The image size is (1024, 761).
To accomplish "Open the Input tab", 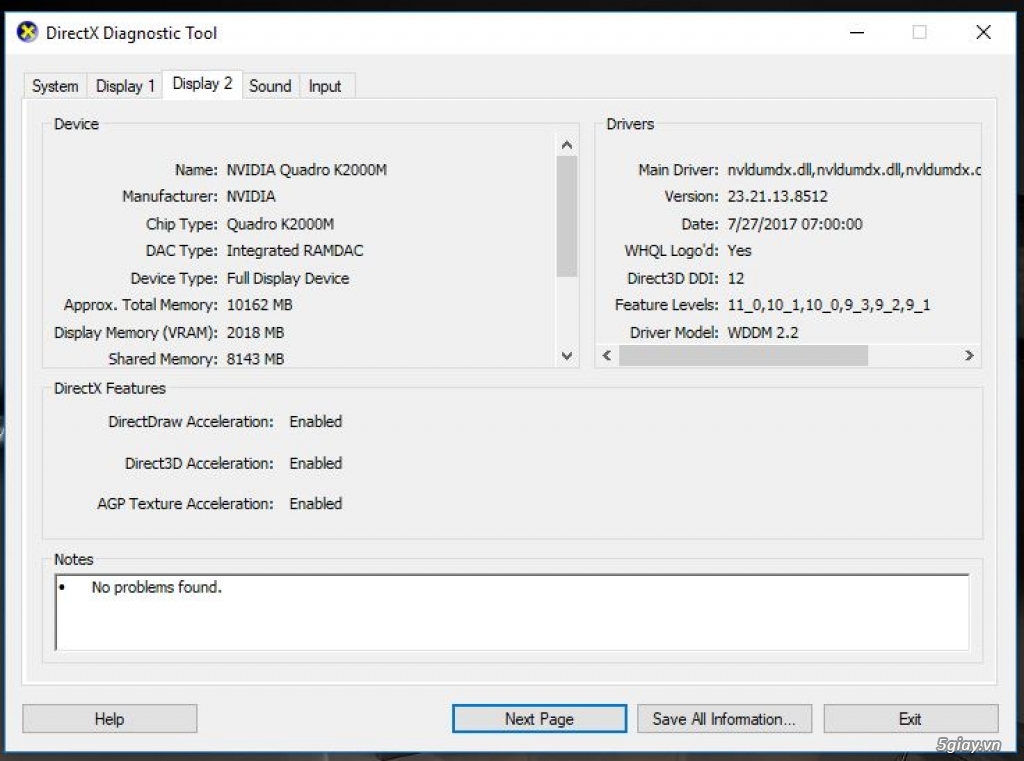I will pos(325,86).
